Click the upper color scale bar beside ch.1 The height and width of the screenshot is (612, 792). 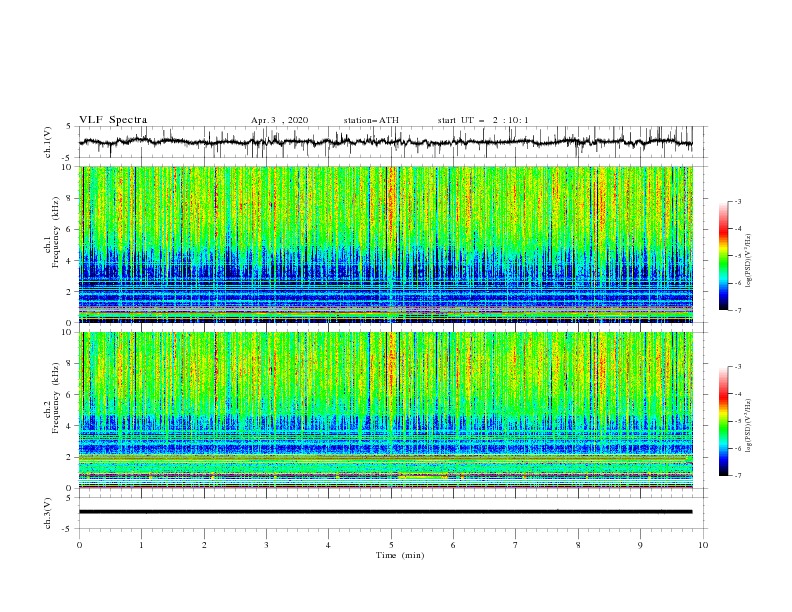(x=724, y=256)
